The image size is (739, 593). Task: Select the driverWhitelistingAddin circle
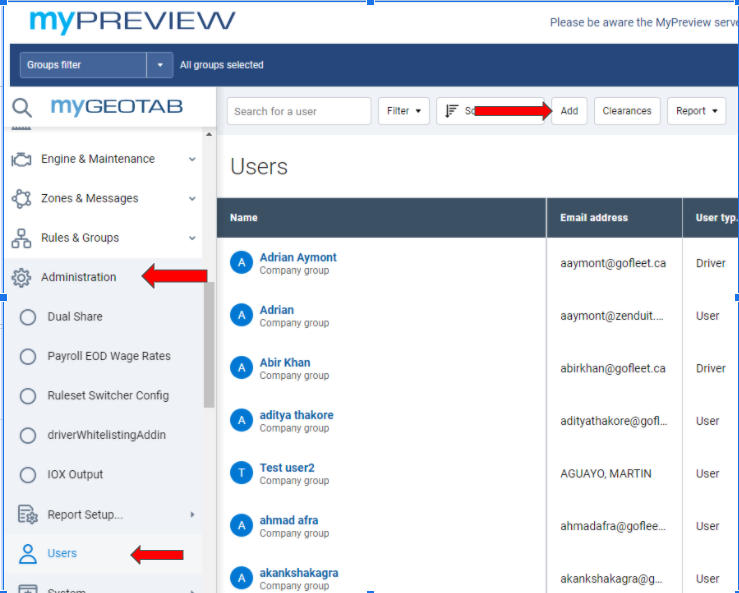28,435
